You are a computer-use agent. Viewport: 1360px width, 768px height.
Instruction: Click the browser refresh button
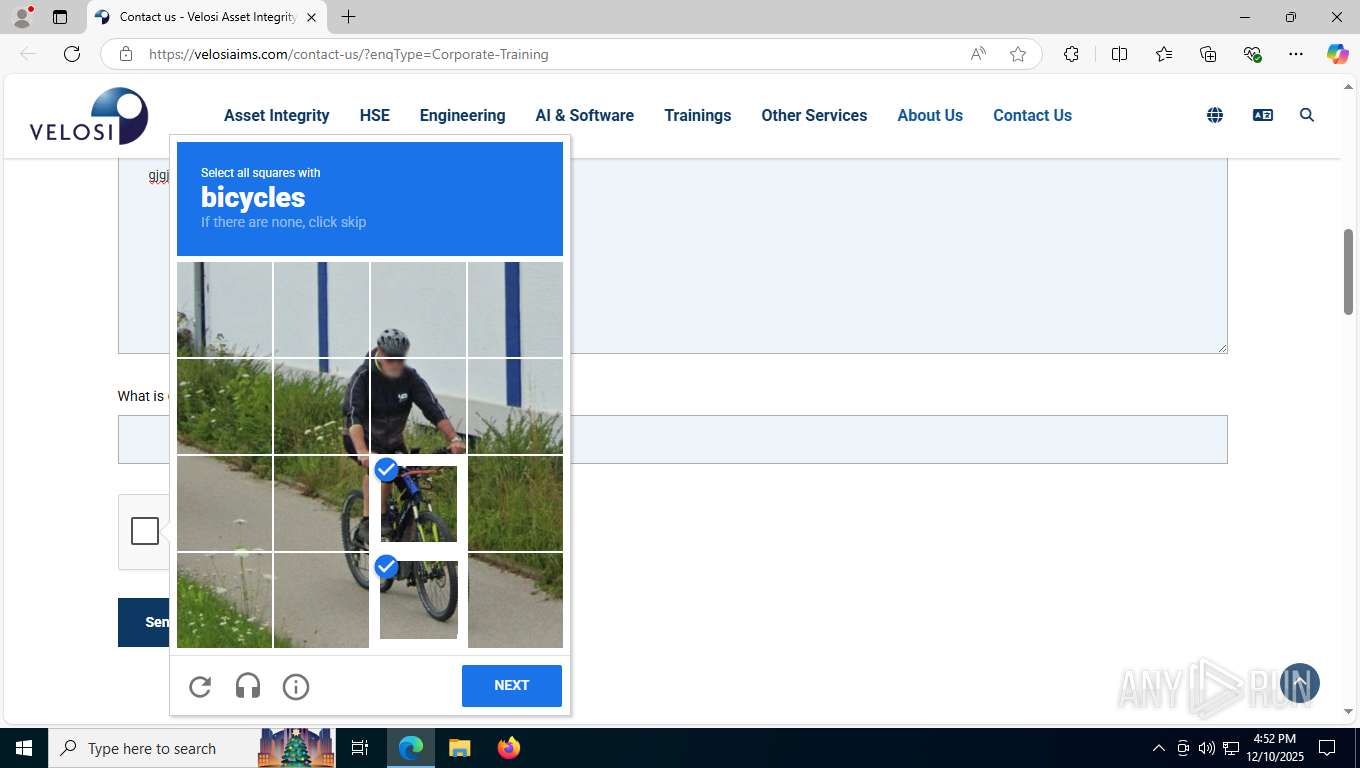coord(72,54)
